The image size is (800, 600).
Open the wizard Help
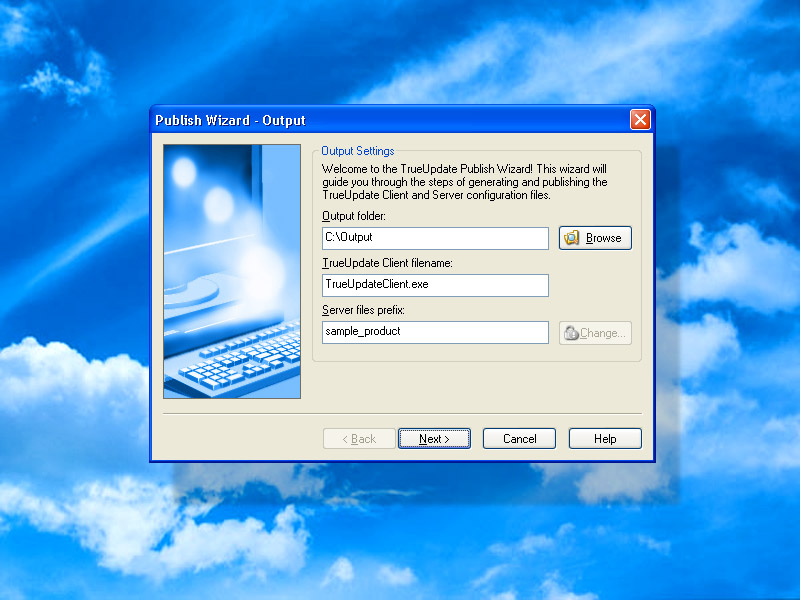605,439
